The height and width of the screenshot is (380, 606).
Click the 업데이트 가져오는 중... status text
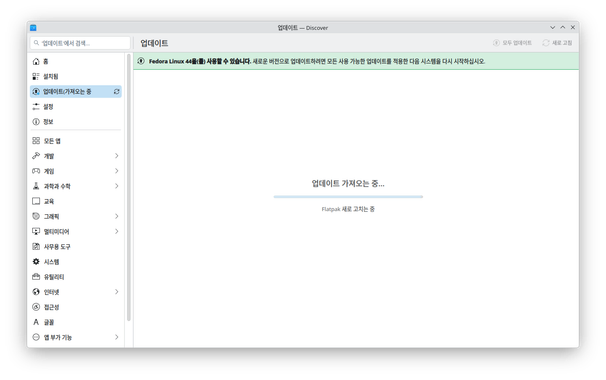pos(348,184)
